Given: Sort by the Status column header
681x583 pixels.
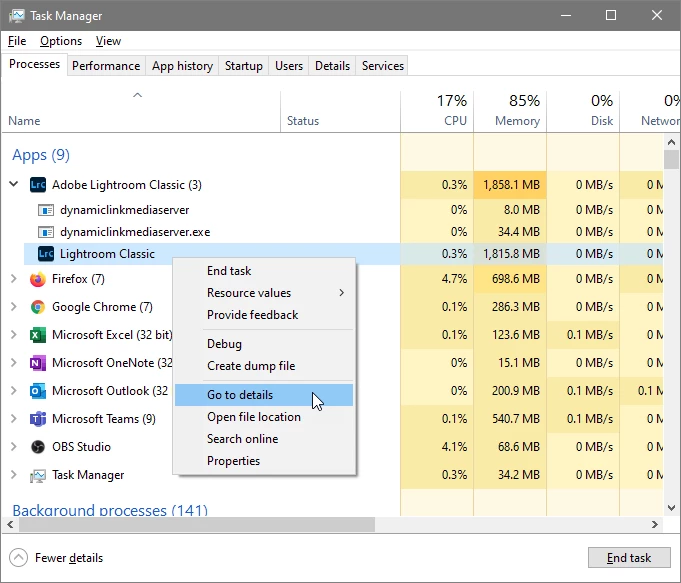Looking at the screenshot, I should [x=340, y=112].
